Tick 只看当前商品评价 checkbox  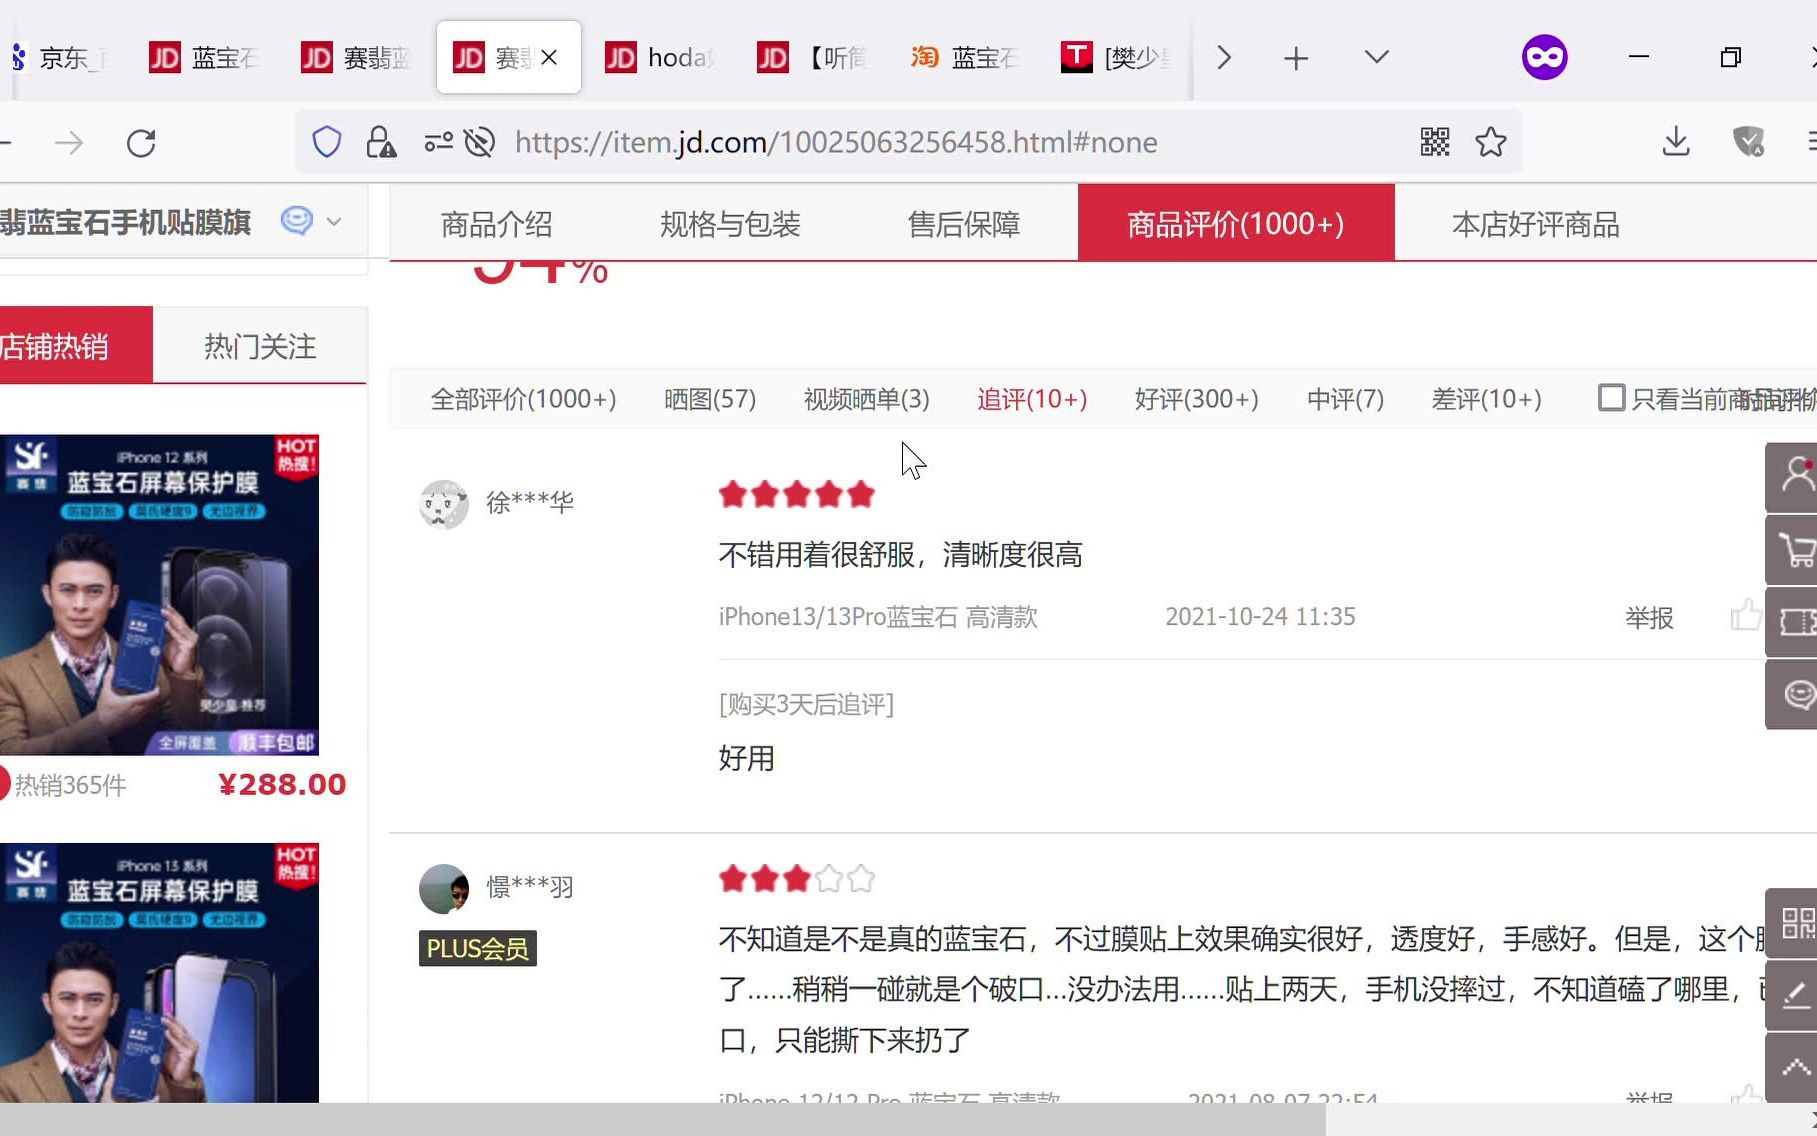(1611, 397)
